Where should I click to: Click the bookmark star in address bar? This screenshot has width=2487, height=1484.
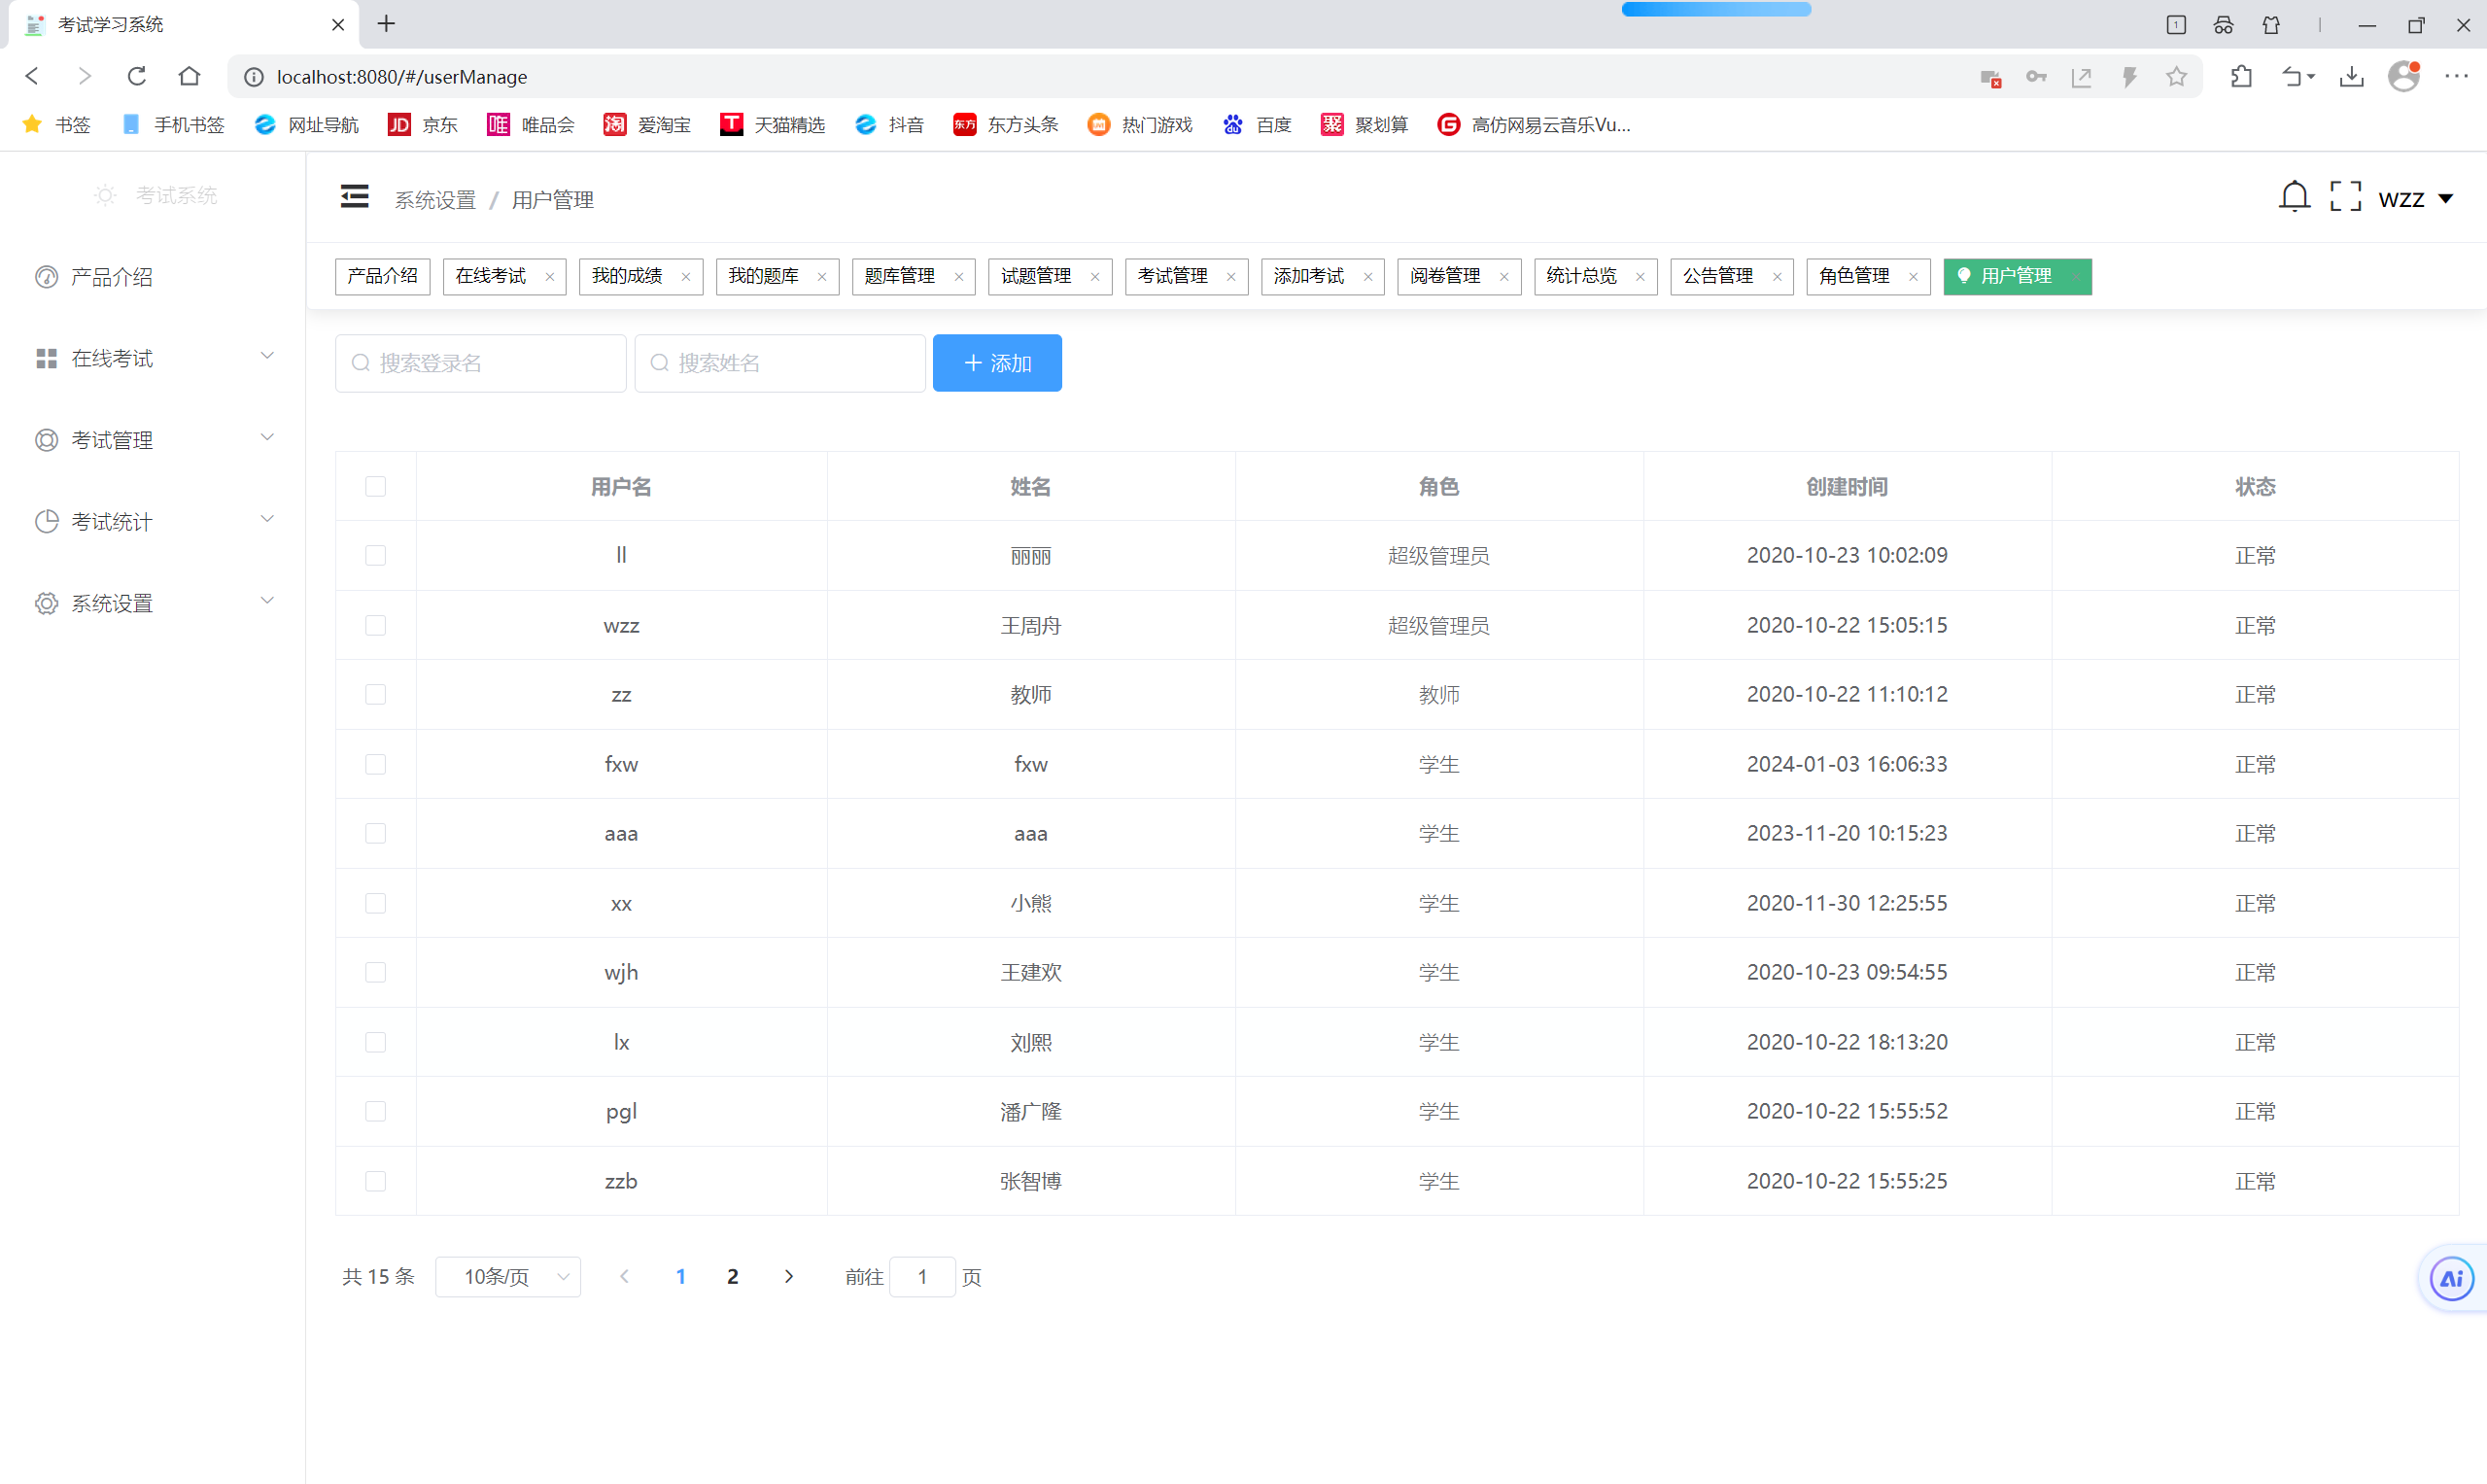2176,77
